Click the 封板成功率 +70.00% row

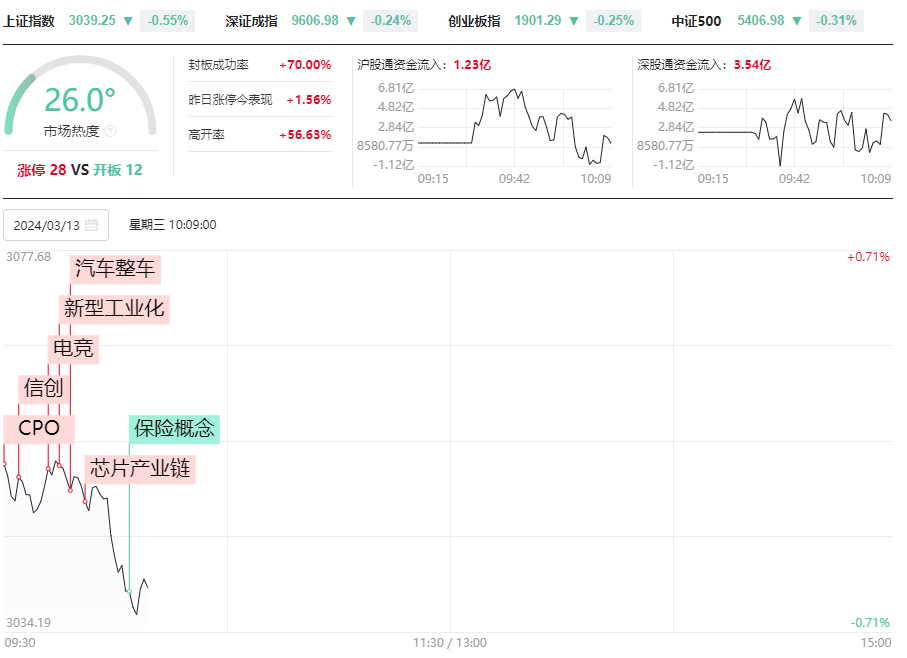pos(260,65)
